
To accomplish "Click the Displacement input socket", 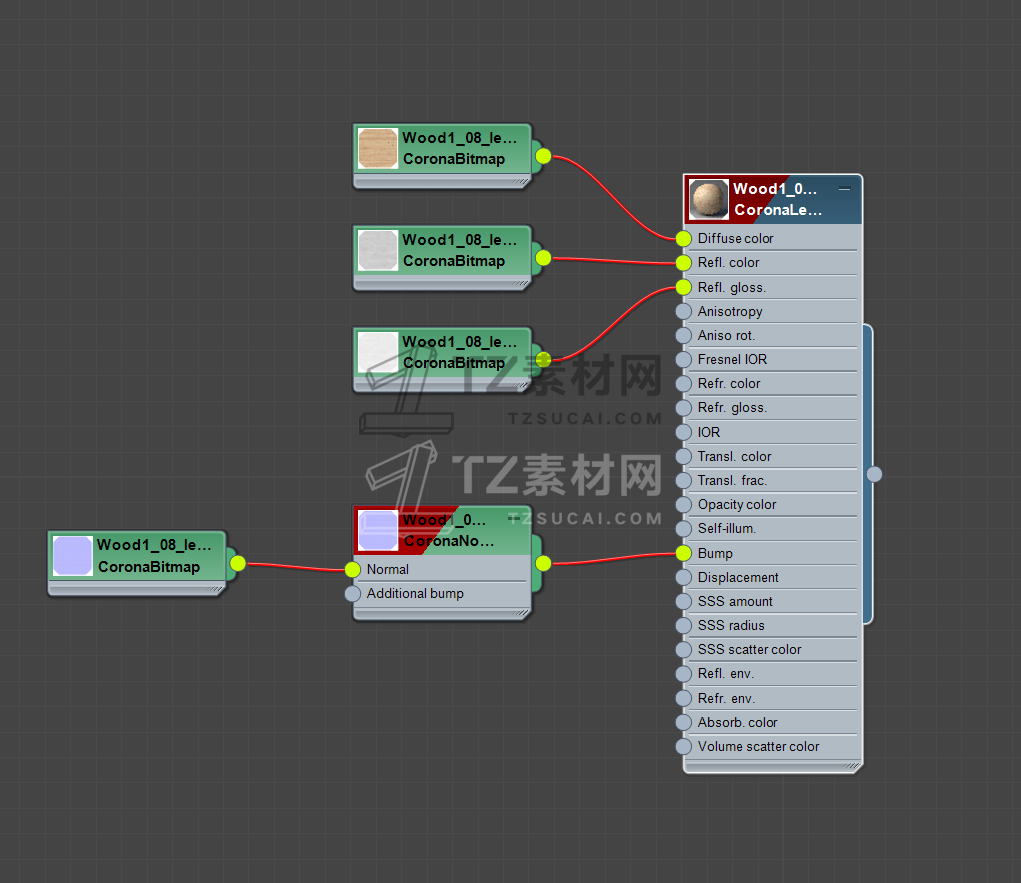I will pyautogui.click(x=683, y=578).
